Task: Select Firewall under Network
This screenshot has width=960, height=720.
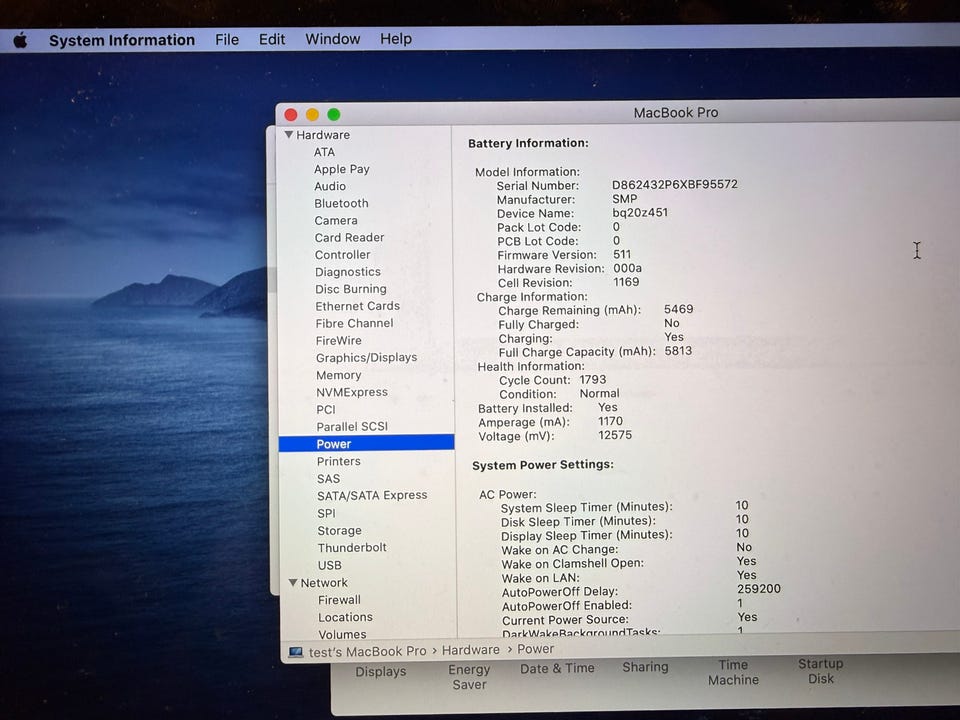Action: [339, 600]
